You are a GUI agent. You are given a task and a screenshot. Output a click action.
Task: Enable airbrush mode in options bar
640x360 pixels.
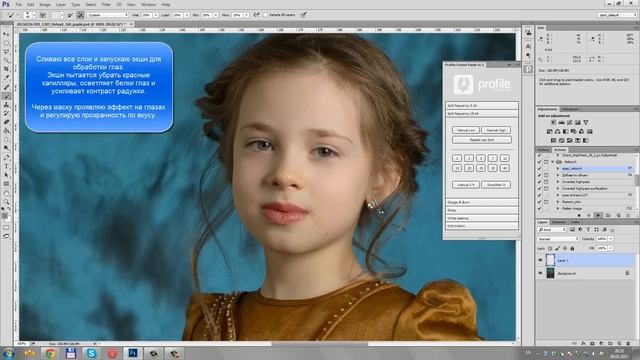click(256, 15)
